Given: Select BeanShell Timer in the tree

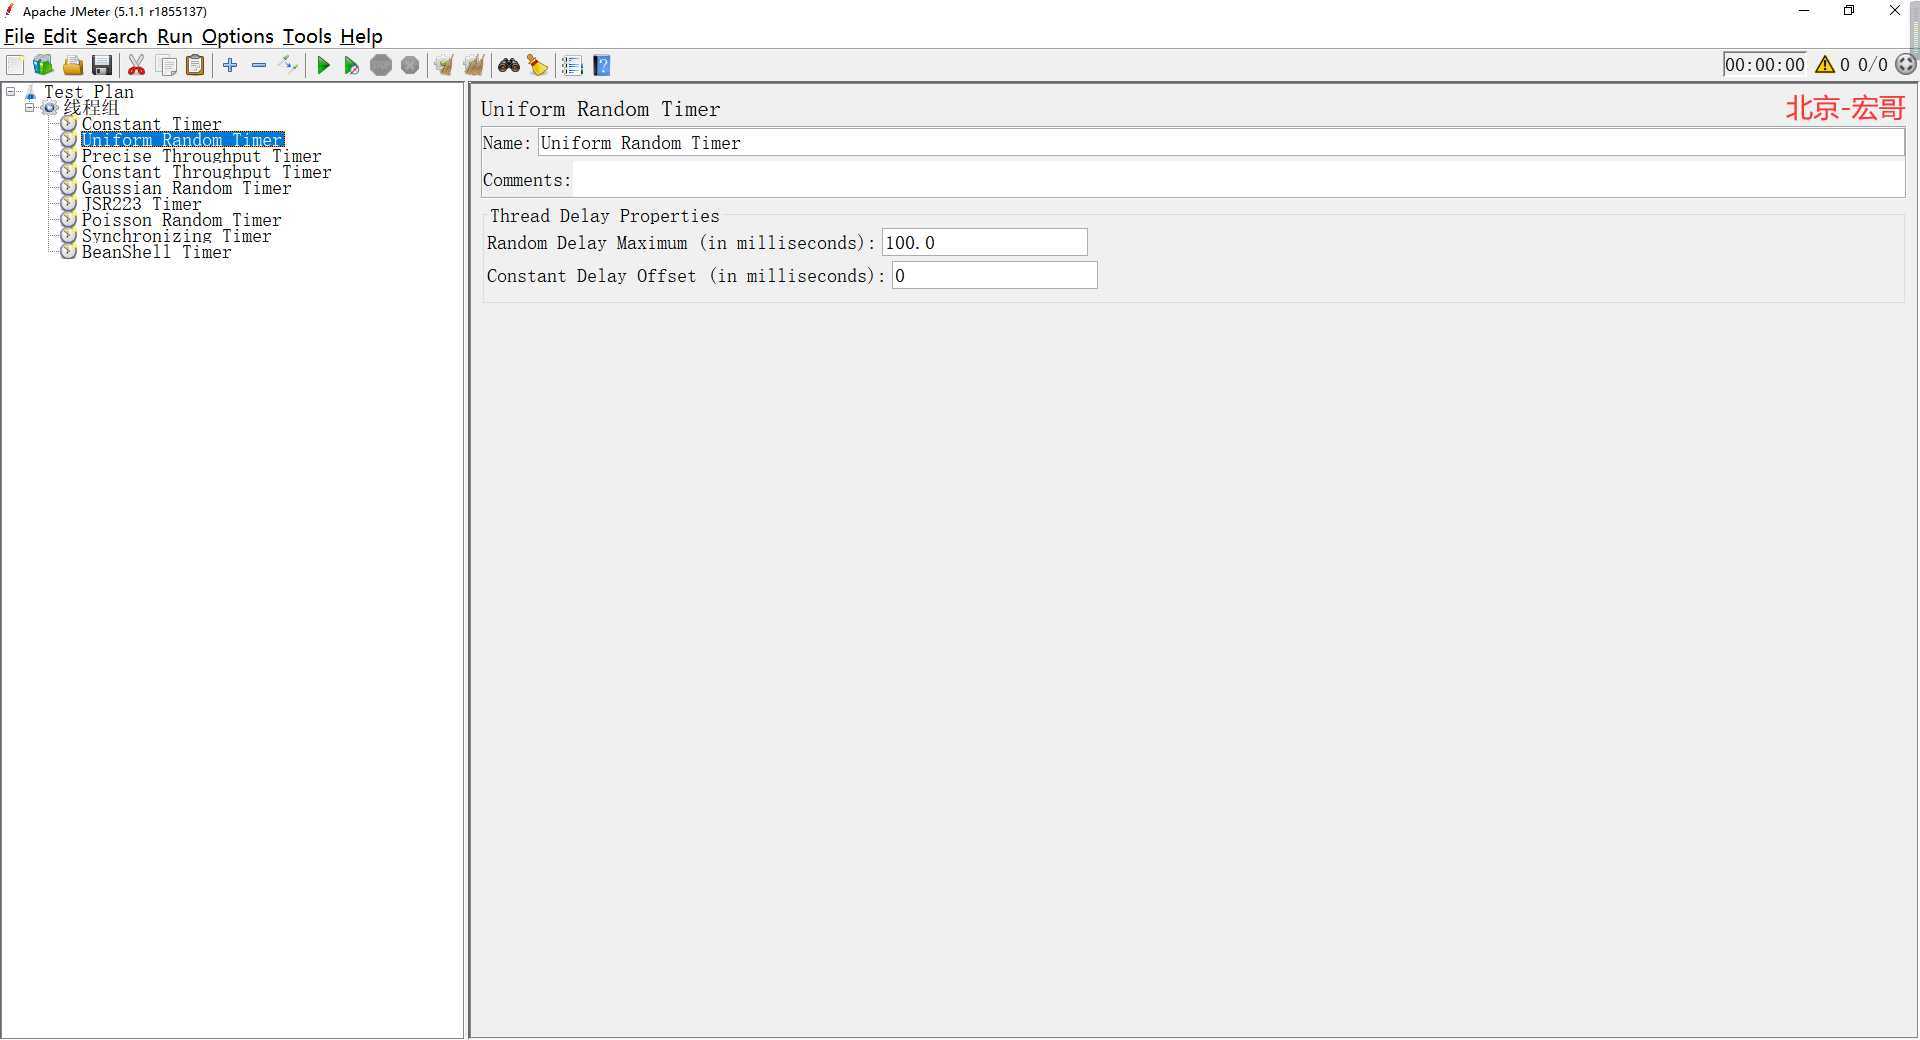Looking at the screenshot, I should click(x=156, y=252).
